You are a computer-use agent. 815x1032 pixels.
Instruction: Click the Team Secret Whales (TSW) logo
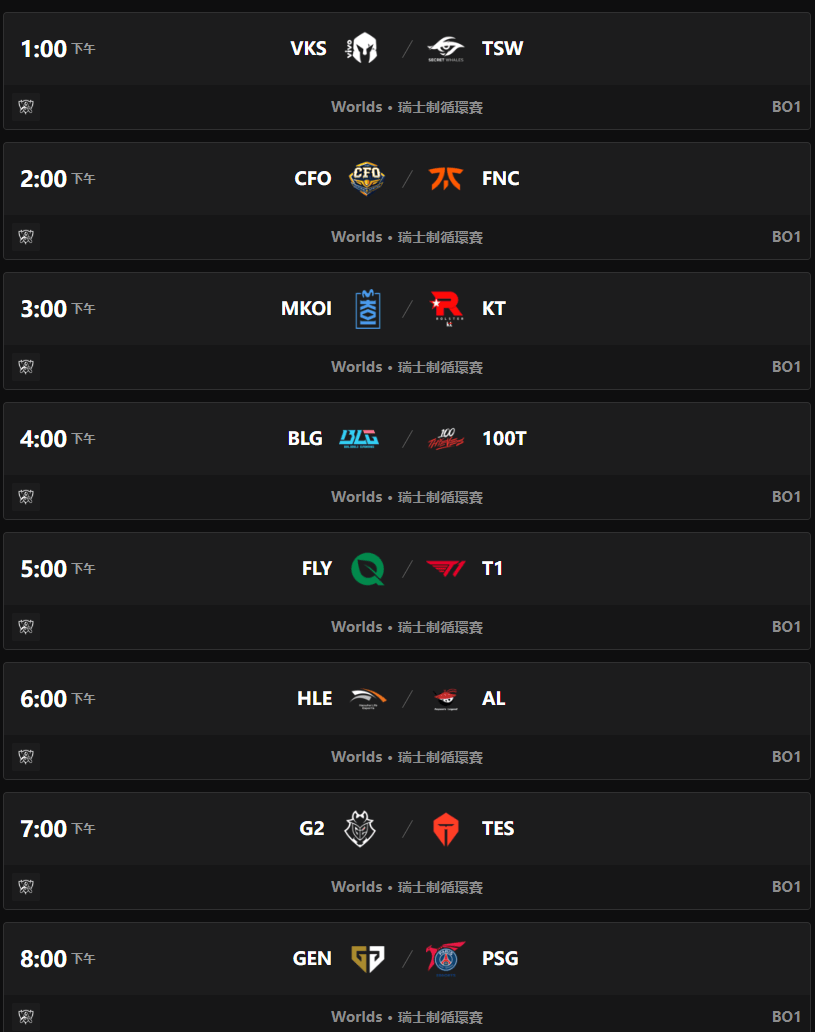446,49
